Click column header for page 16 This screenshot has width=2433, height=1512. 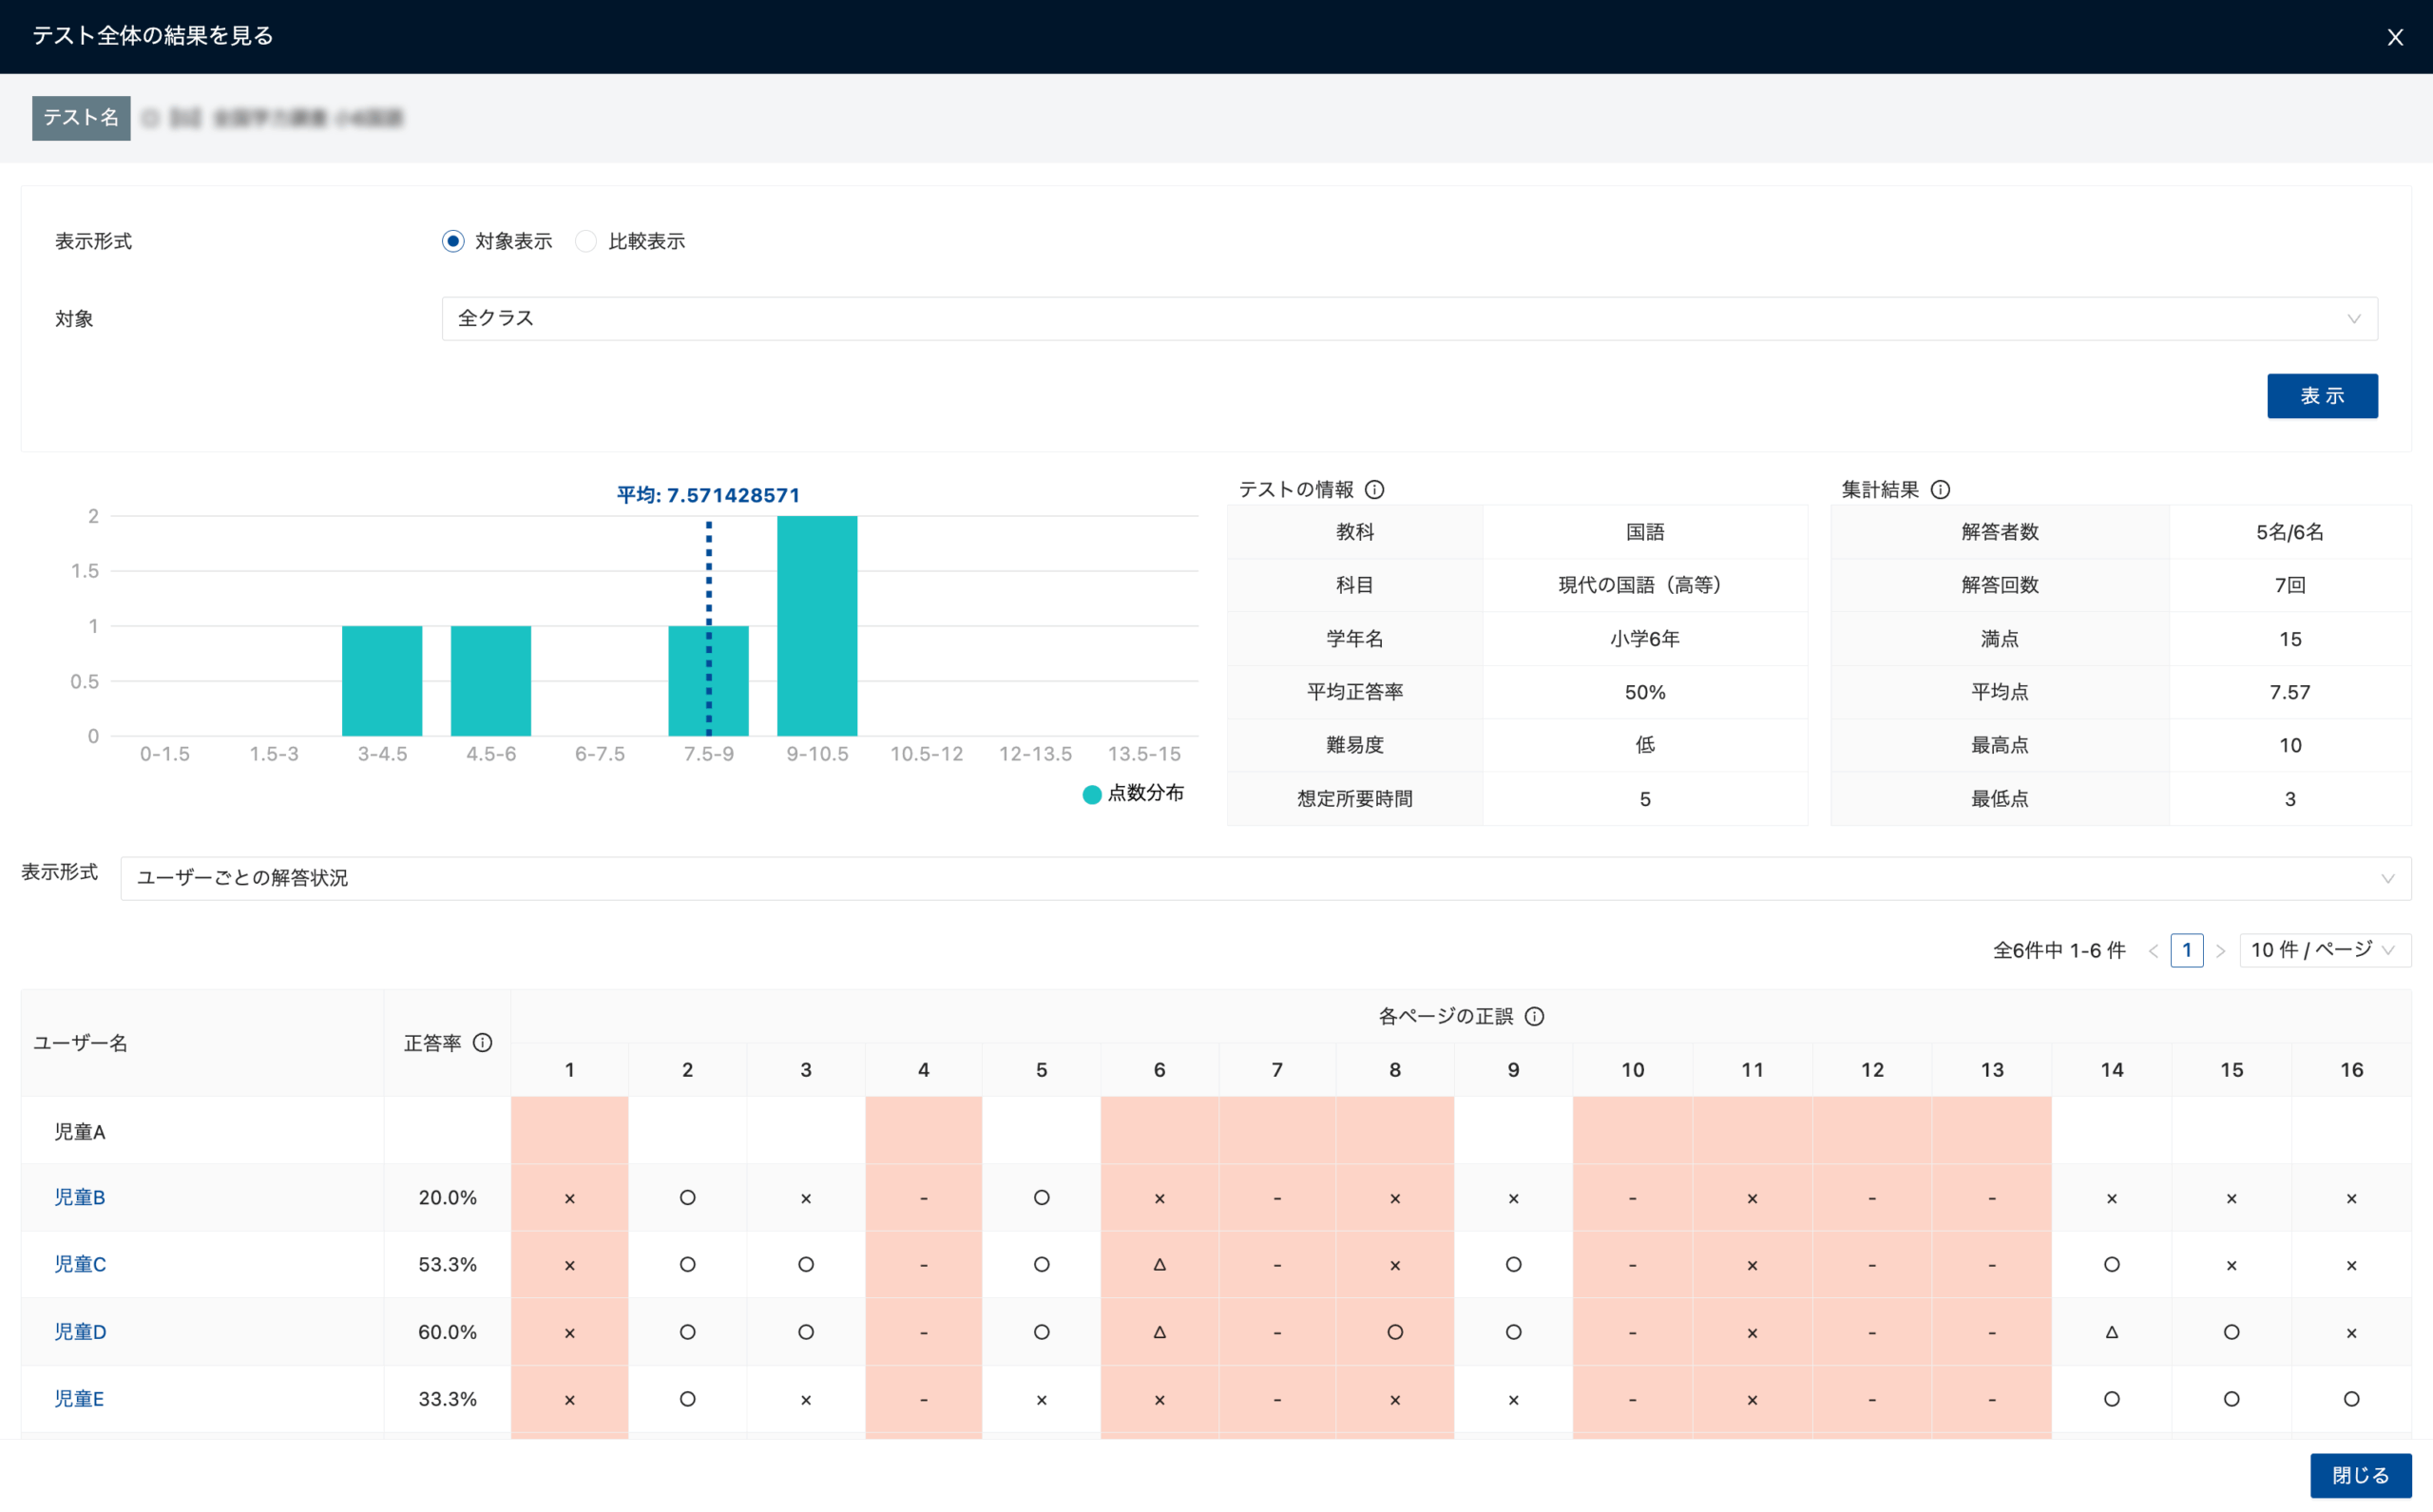pyautogui.click(x=2351, y=1070)
